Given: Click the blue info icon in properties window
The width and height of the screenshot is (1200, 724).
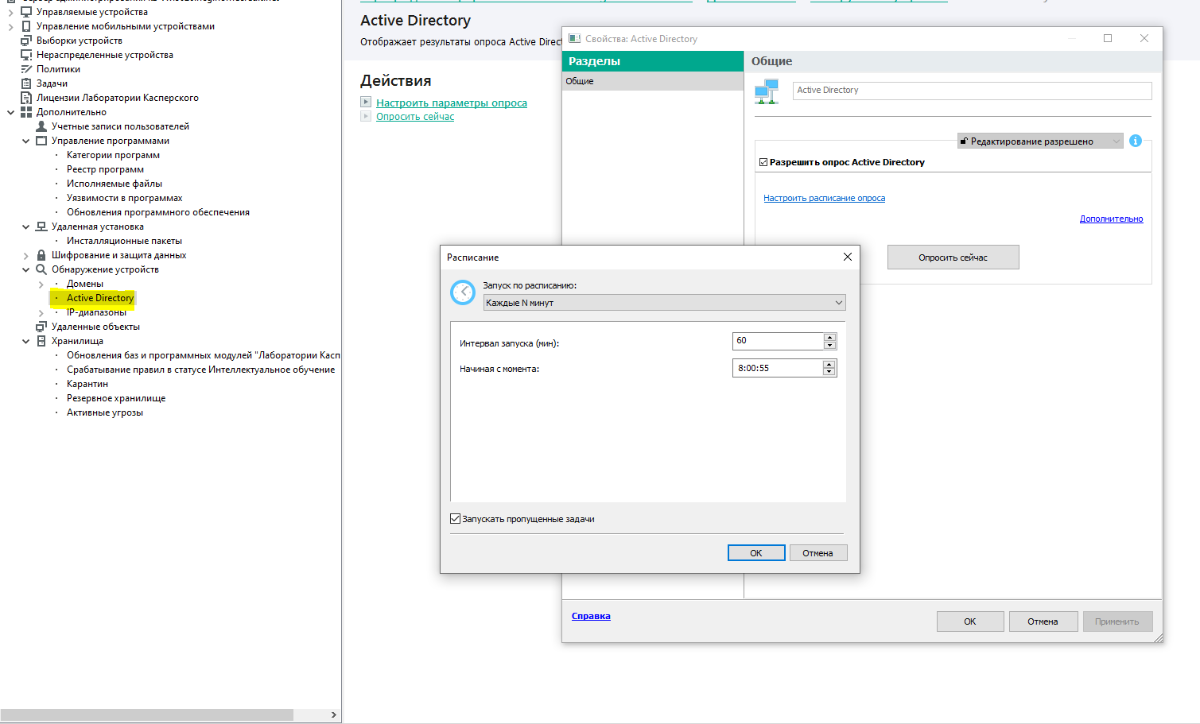Looking at the screenshot, I should click(x=1135, y=141).
